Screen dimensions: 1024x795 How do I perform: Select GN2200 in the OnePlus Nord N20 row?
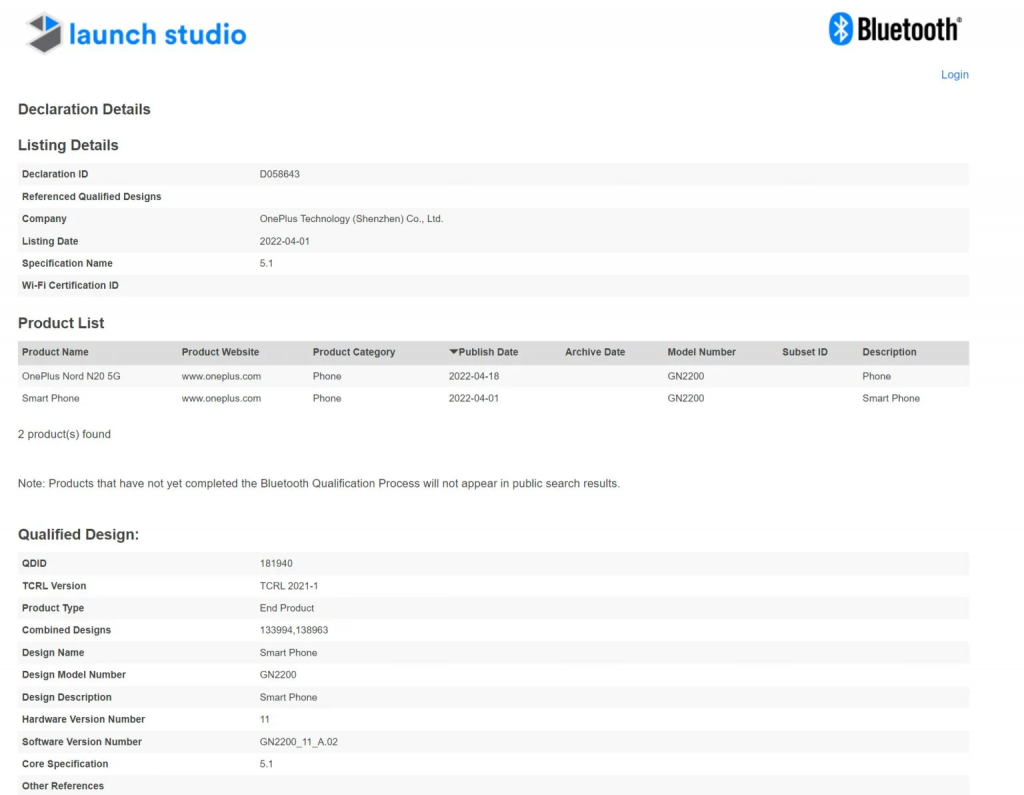(x=686, y=376)
